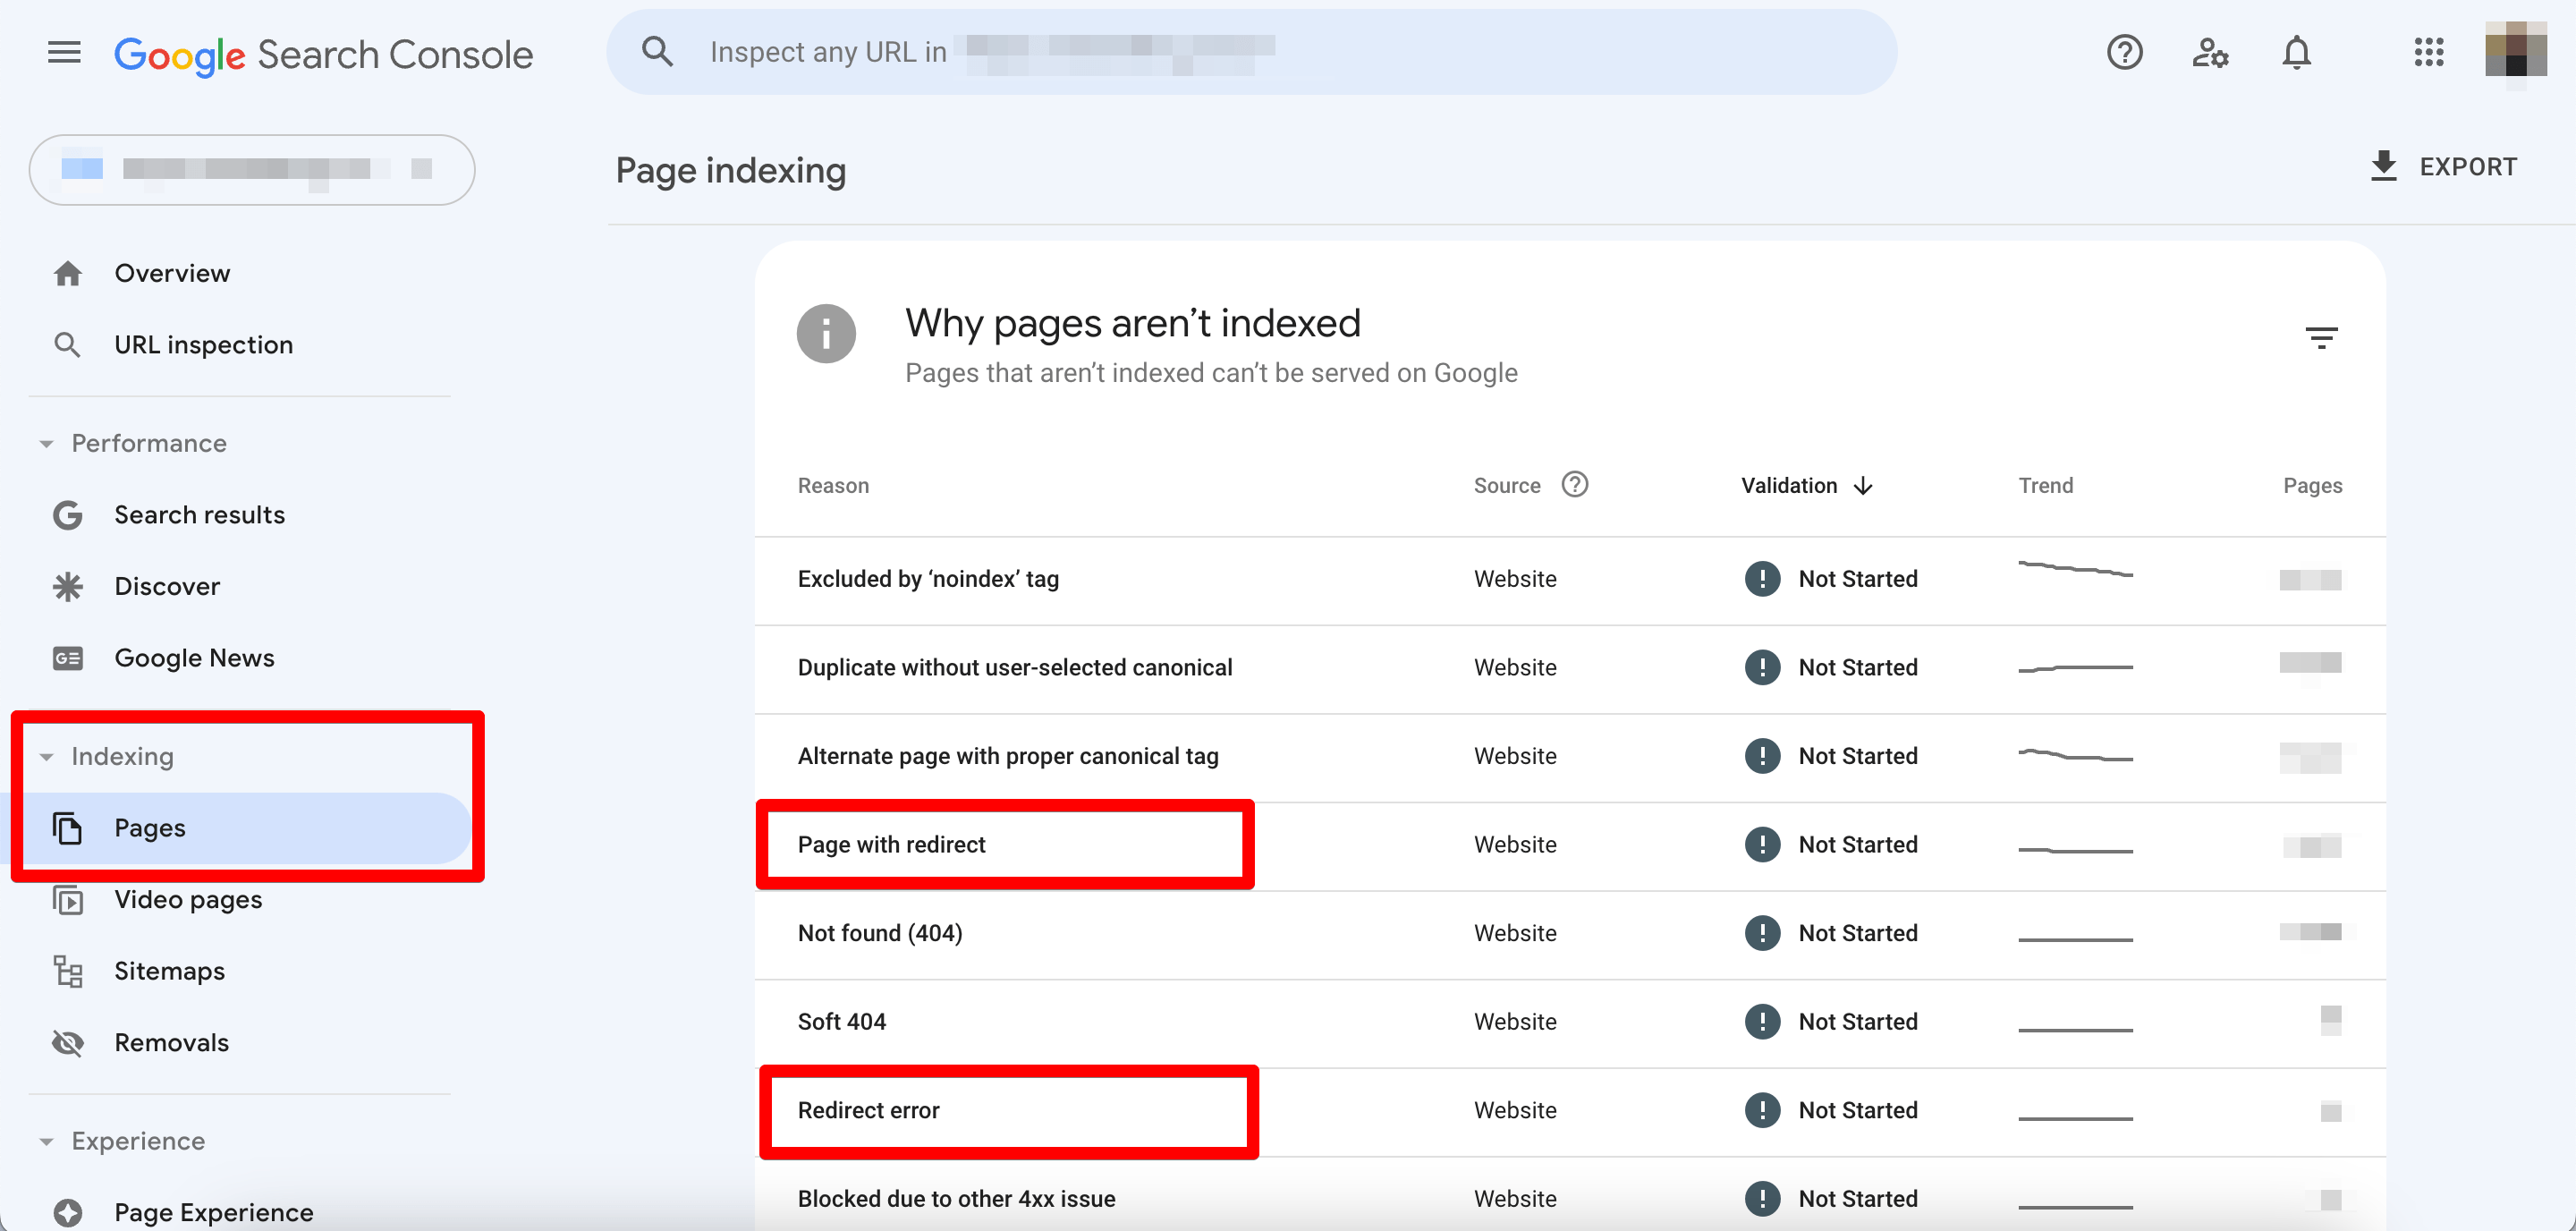Click the Source column help tooltip

click(1573, 484)
